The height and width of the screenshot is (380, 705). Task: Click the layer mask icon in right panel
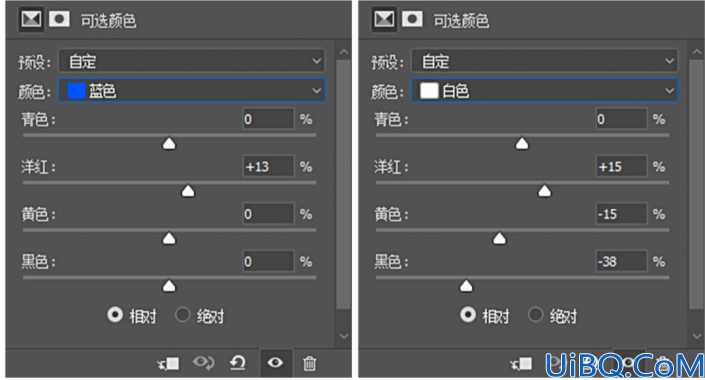coord(412,19)
